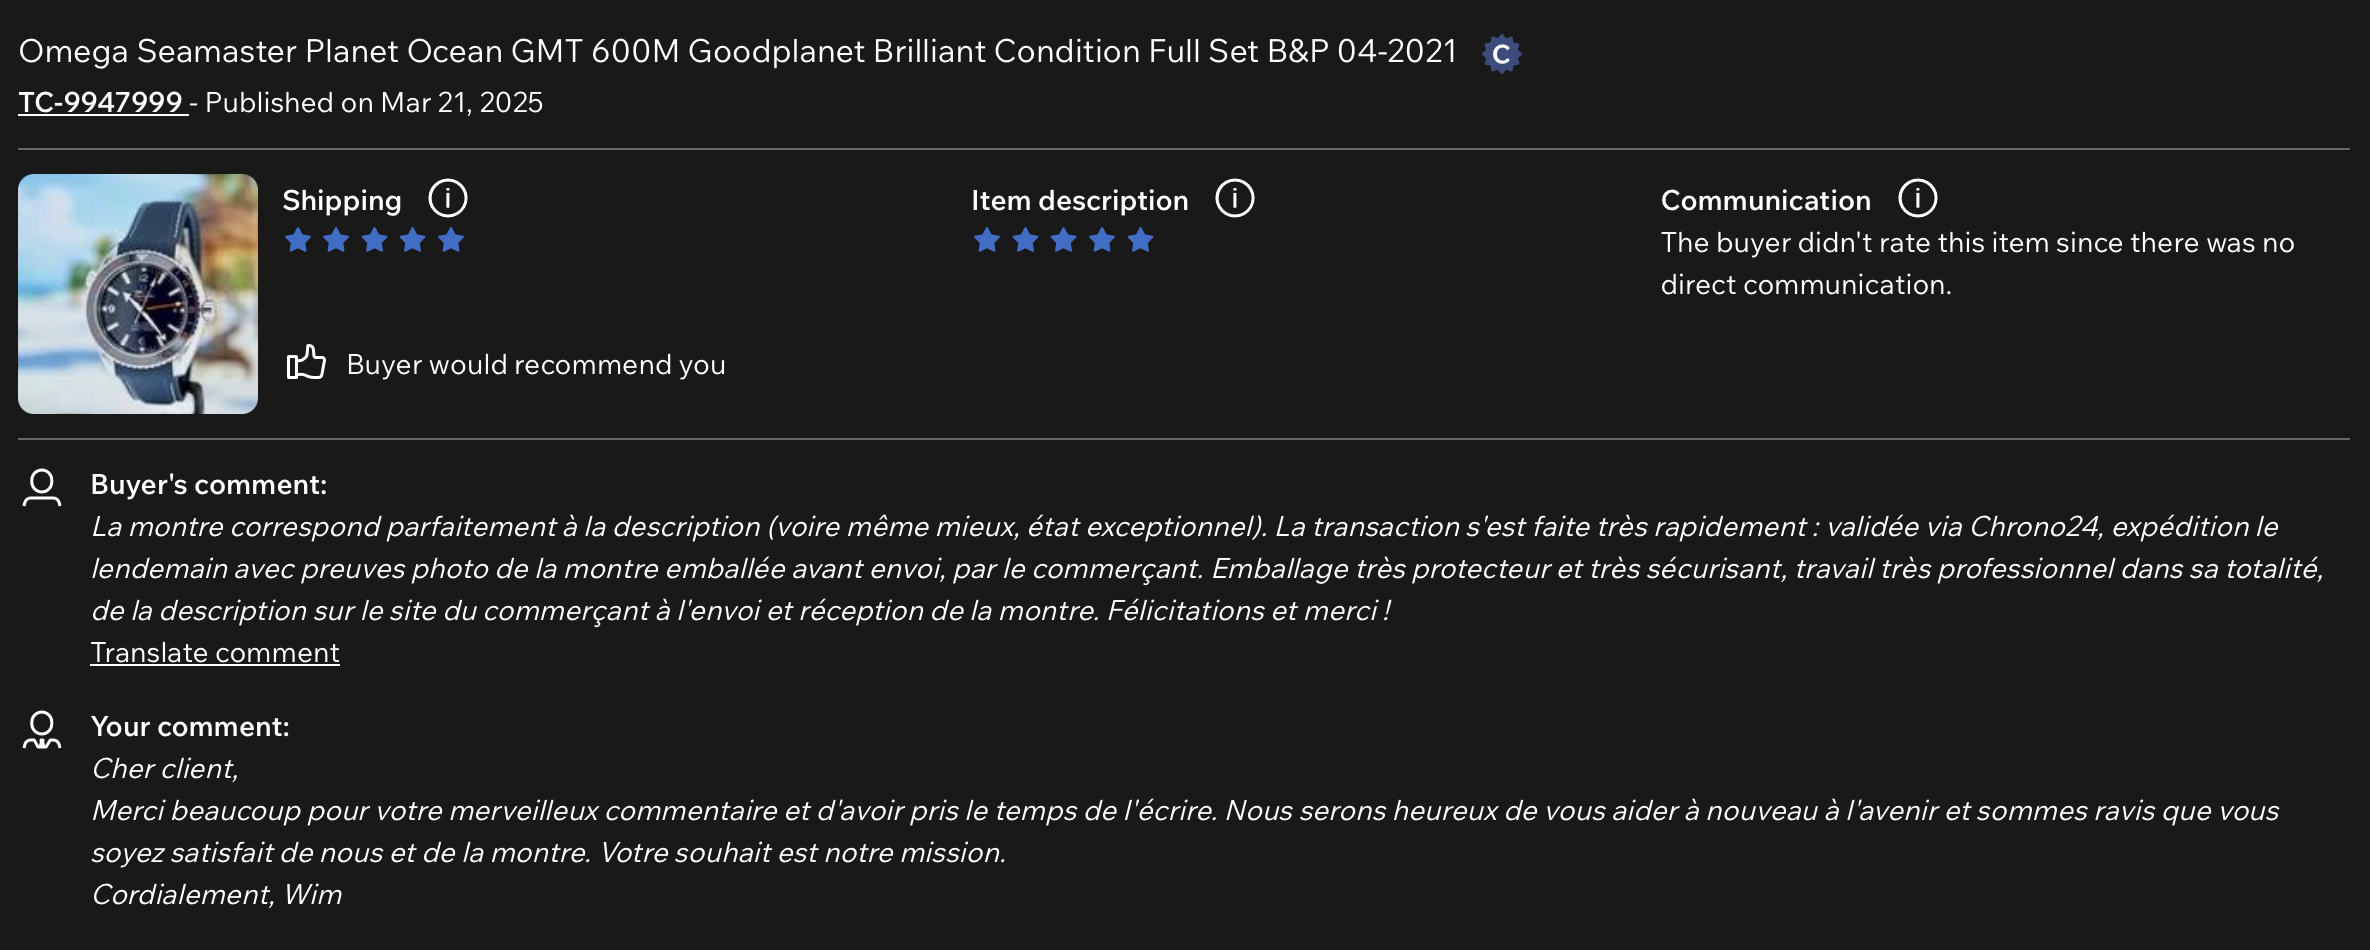The height and width of the screenshot is (950, 2370).
Task: Click the person icon beside Buyer's comment
Action: (42, 487)
